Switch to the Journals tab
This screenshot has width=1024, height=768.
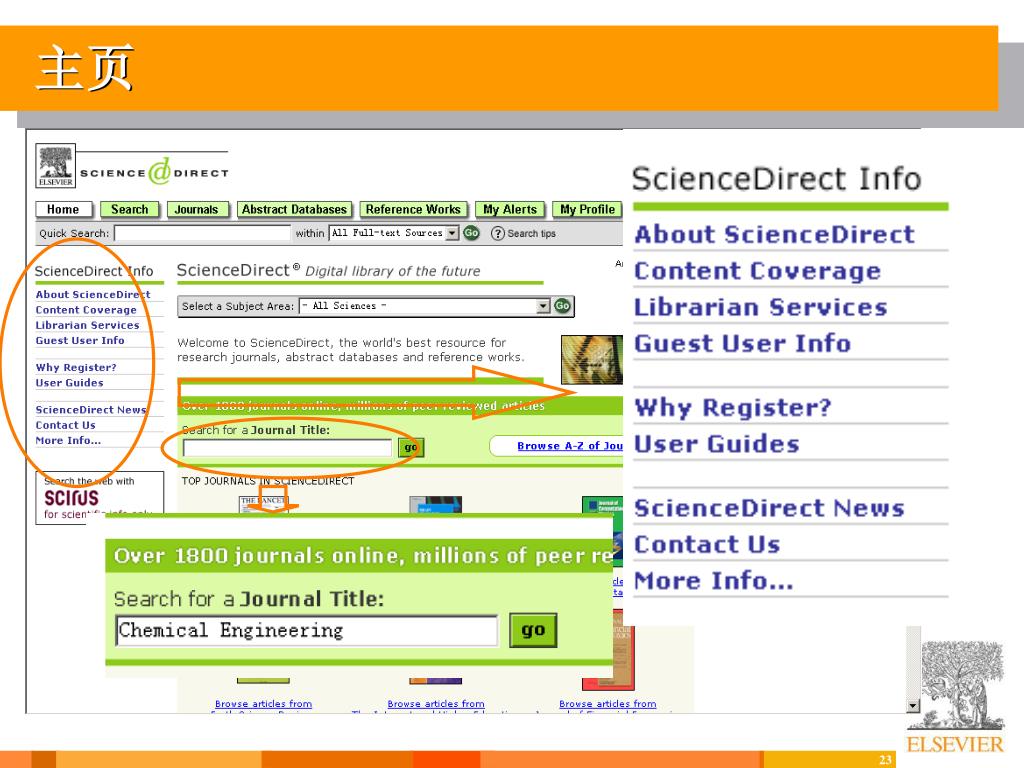197,210
